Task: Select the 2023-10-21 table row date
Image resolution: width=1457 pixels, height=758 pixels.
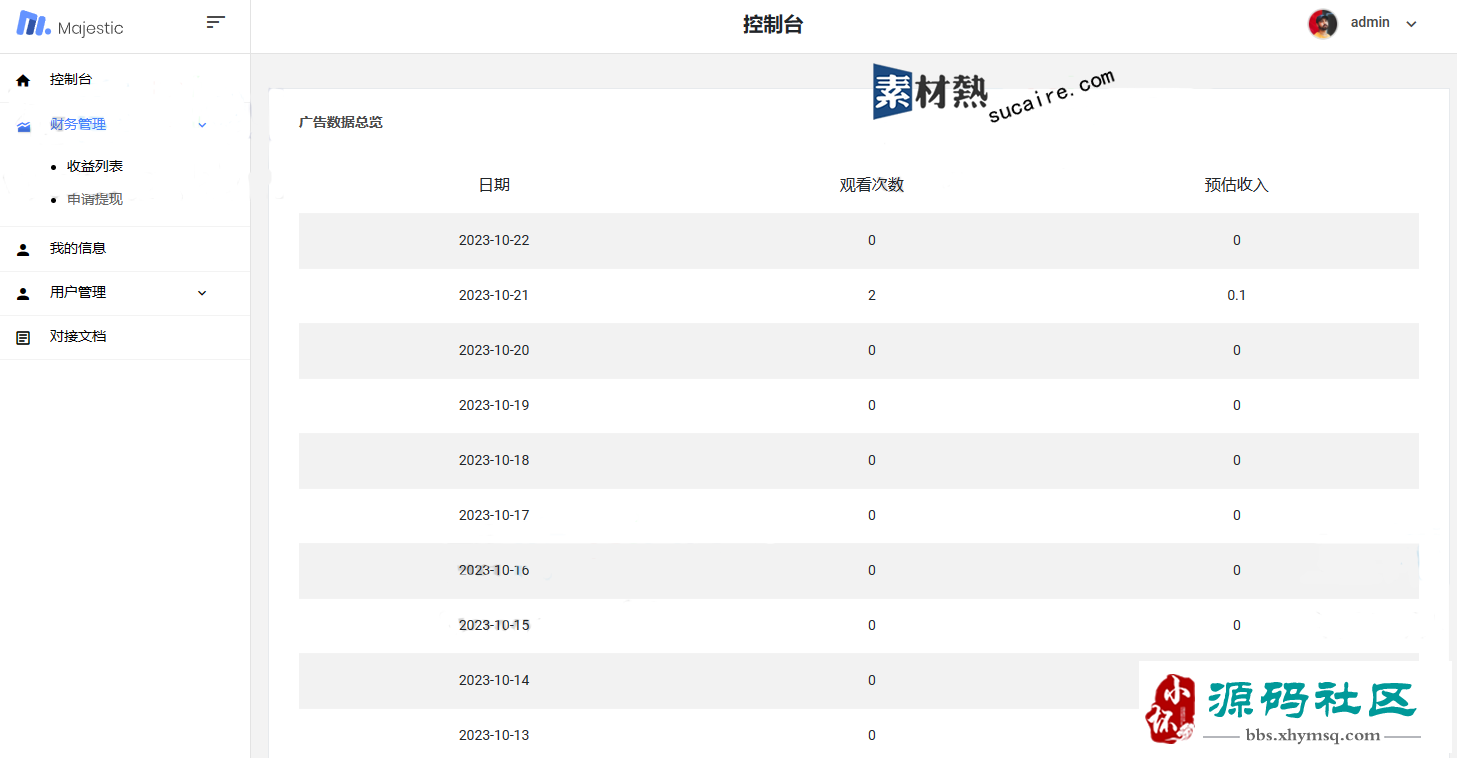Action: pos(494,295)
